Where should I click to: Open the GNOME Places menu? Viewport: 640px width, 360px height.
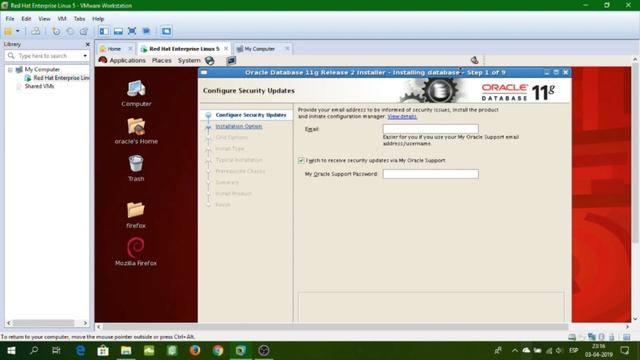pyautogui.click(x=162, y=60)
